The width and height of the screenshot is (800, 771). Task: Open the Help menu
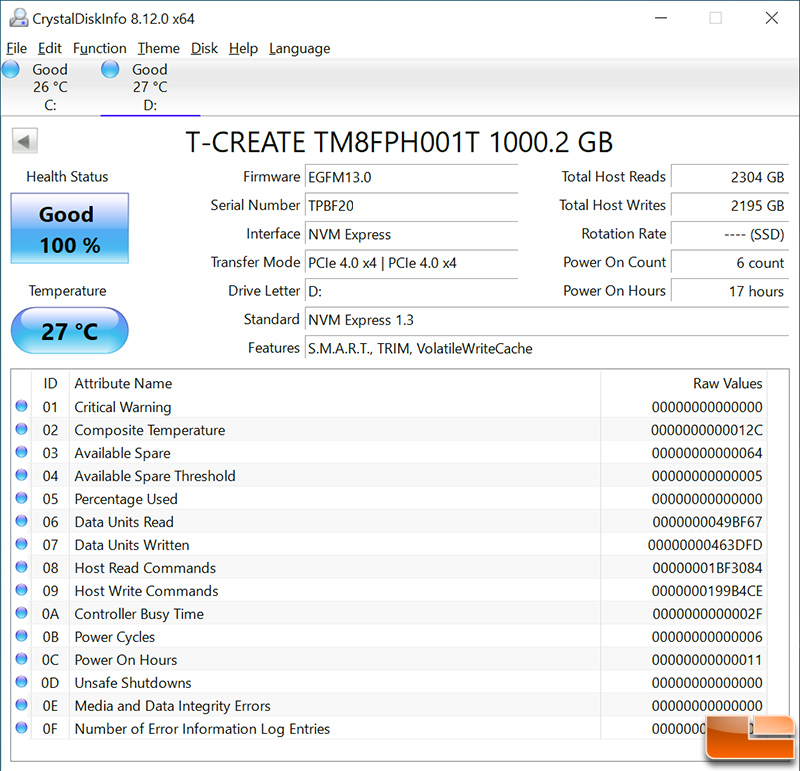243,48
